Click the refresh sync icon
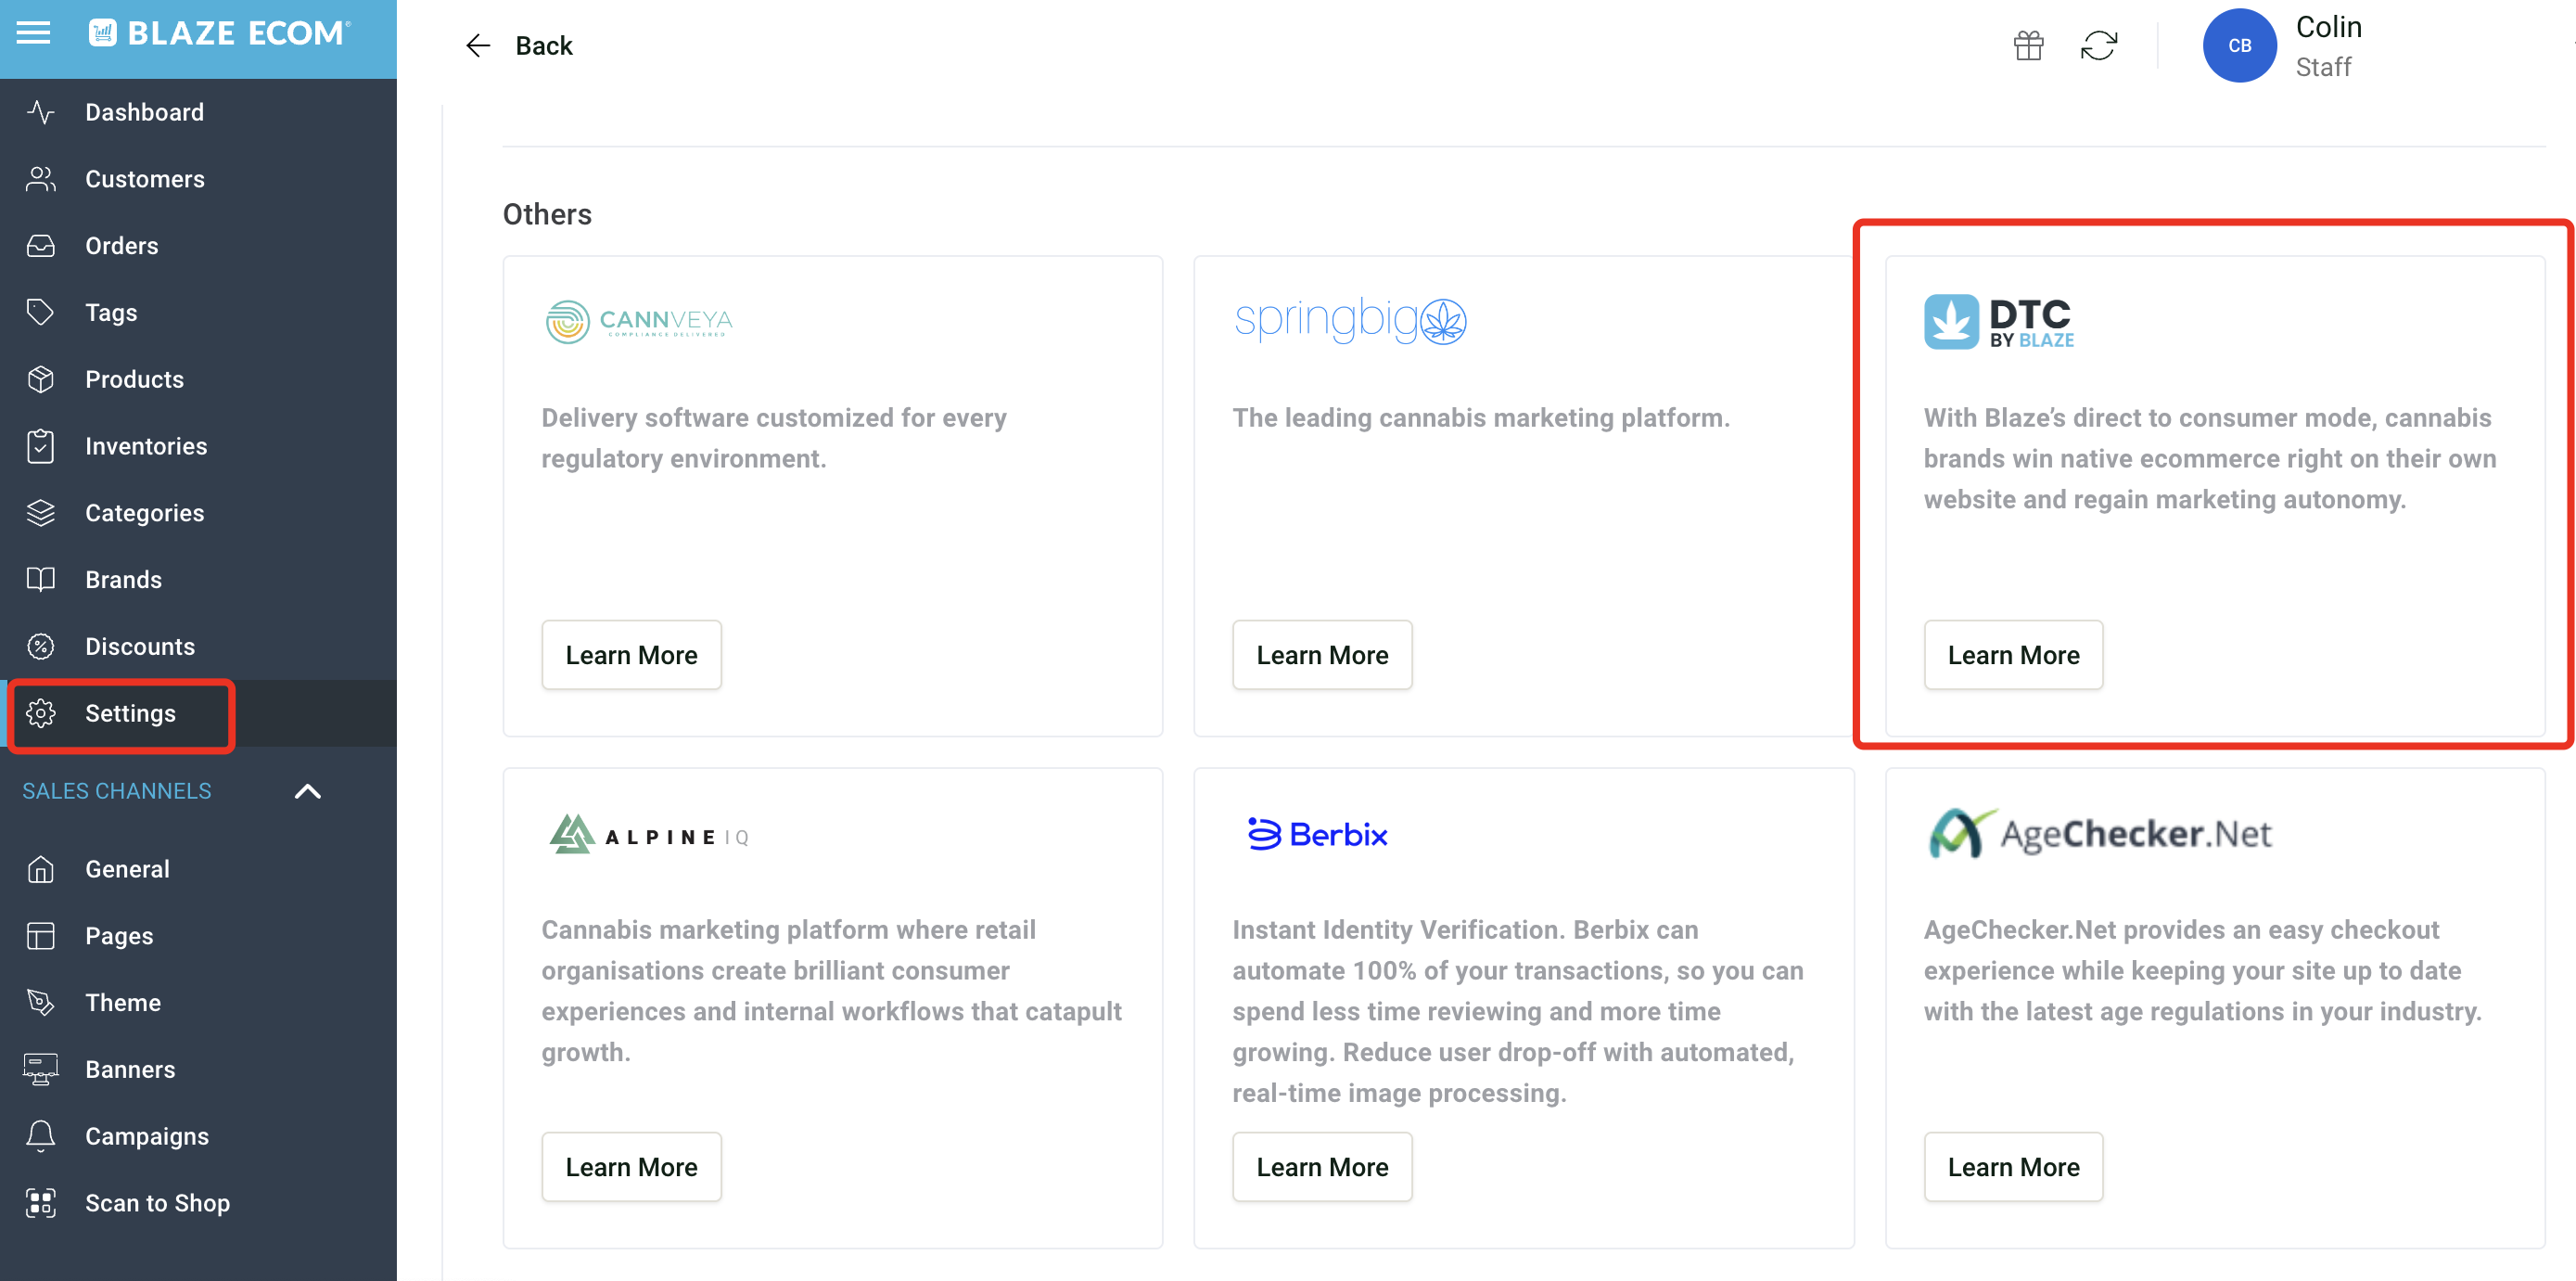 click(x=2099, y=46)
